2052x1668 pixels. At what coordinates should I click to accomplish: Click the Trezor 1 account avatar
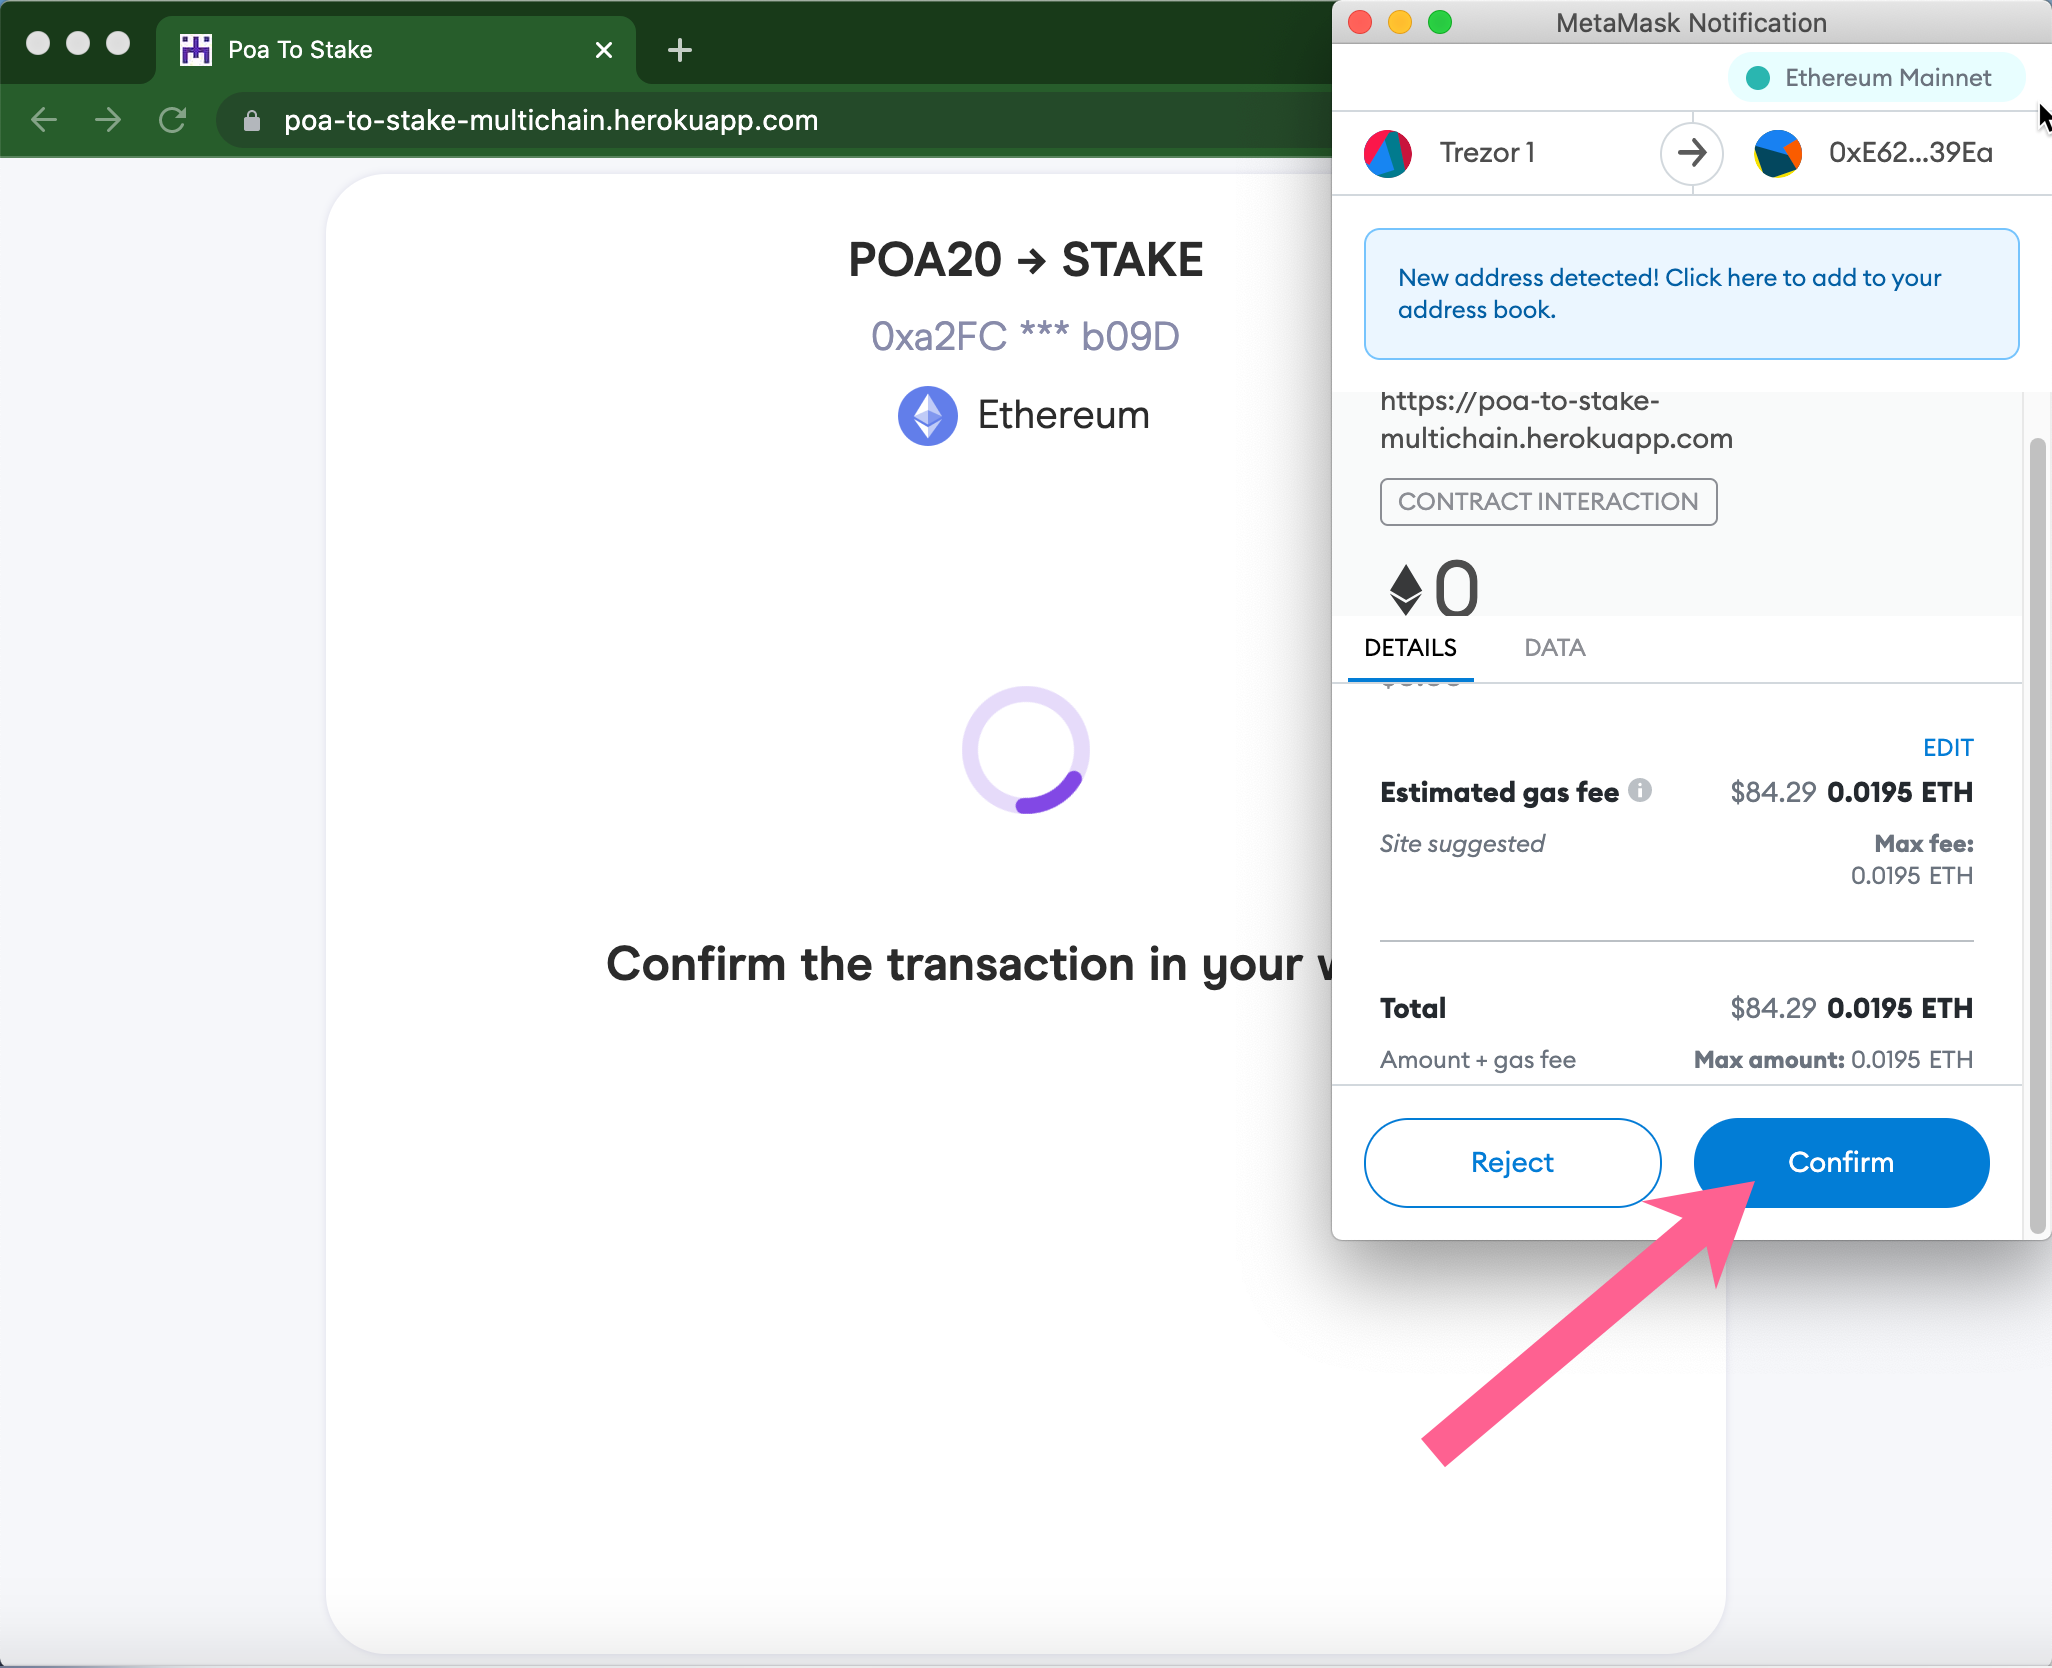click(x=1388, y=153)
